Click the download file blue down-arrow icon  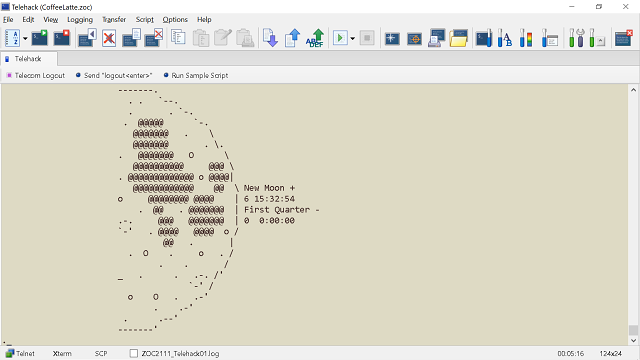(x=270, y=38)
